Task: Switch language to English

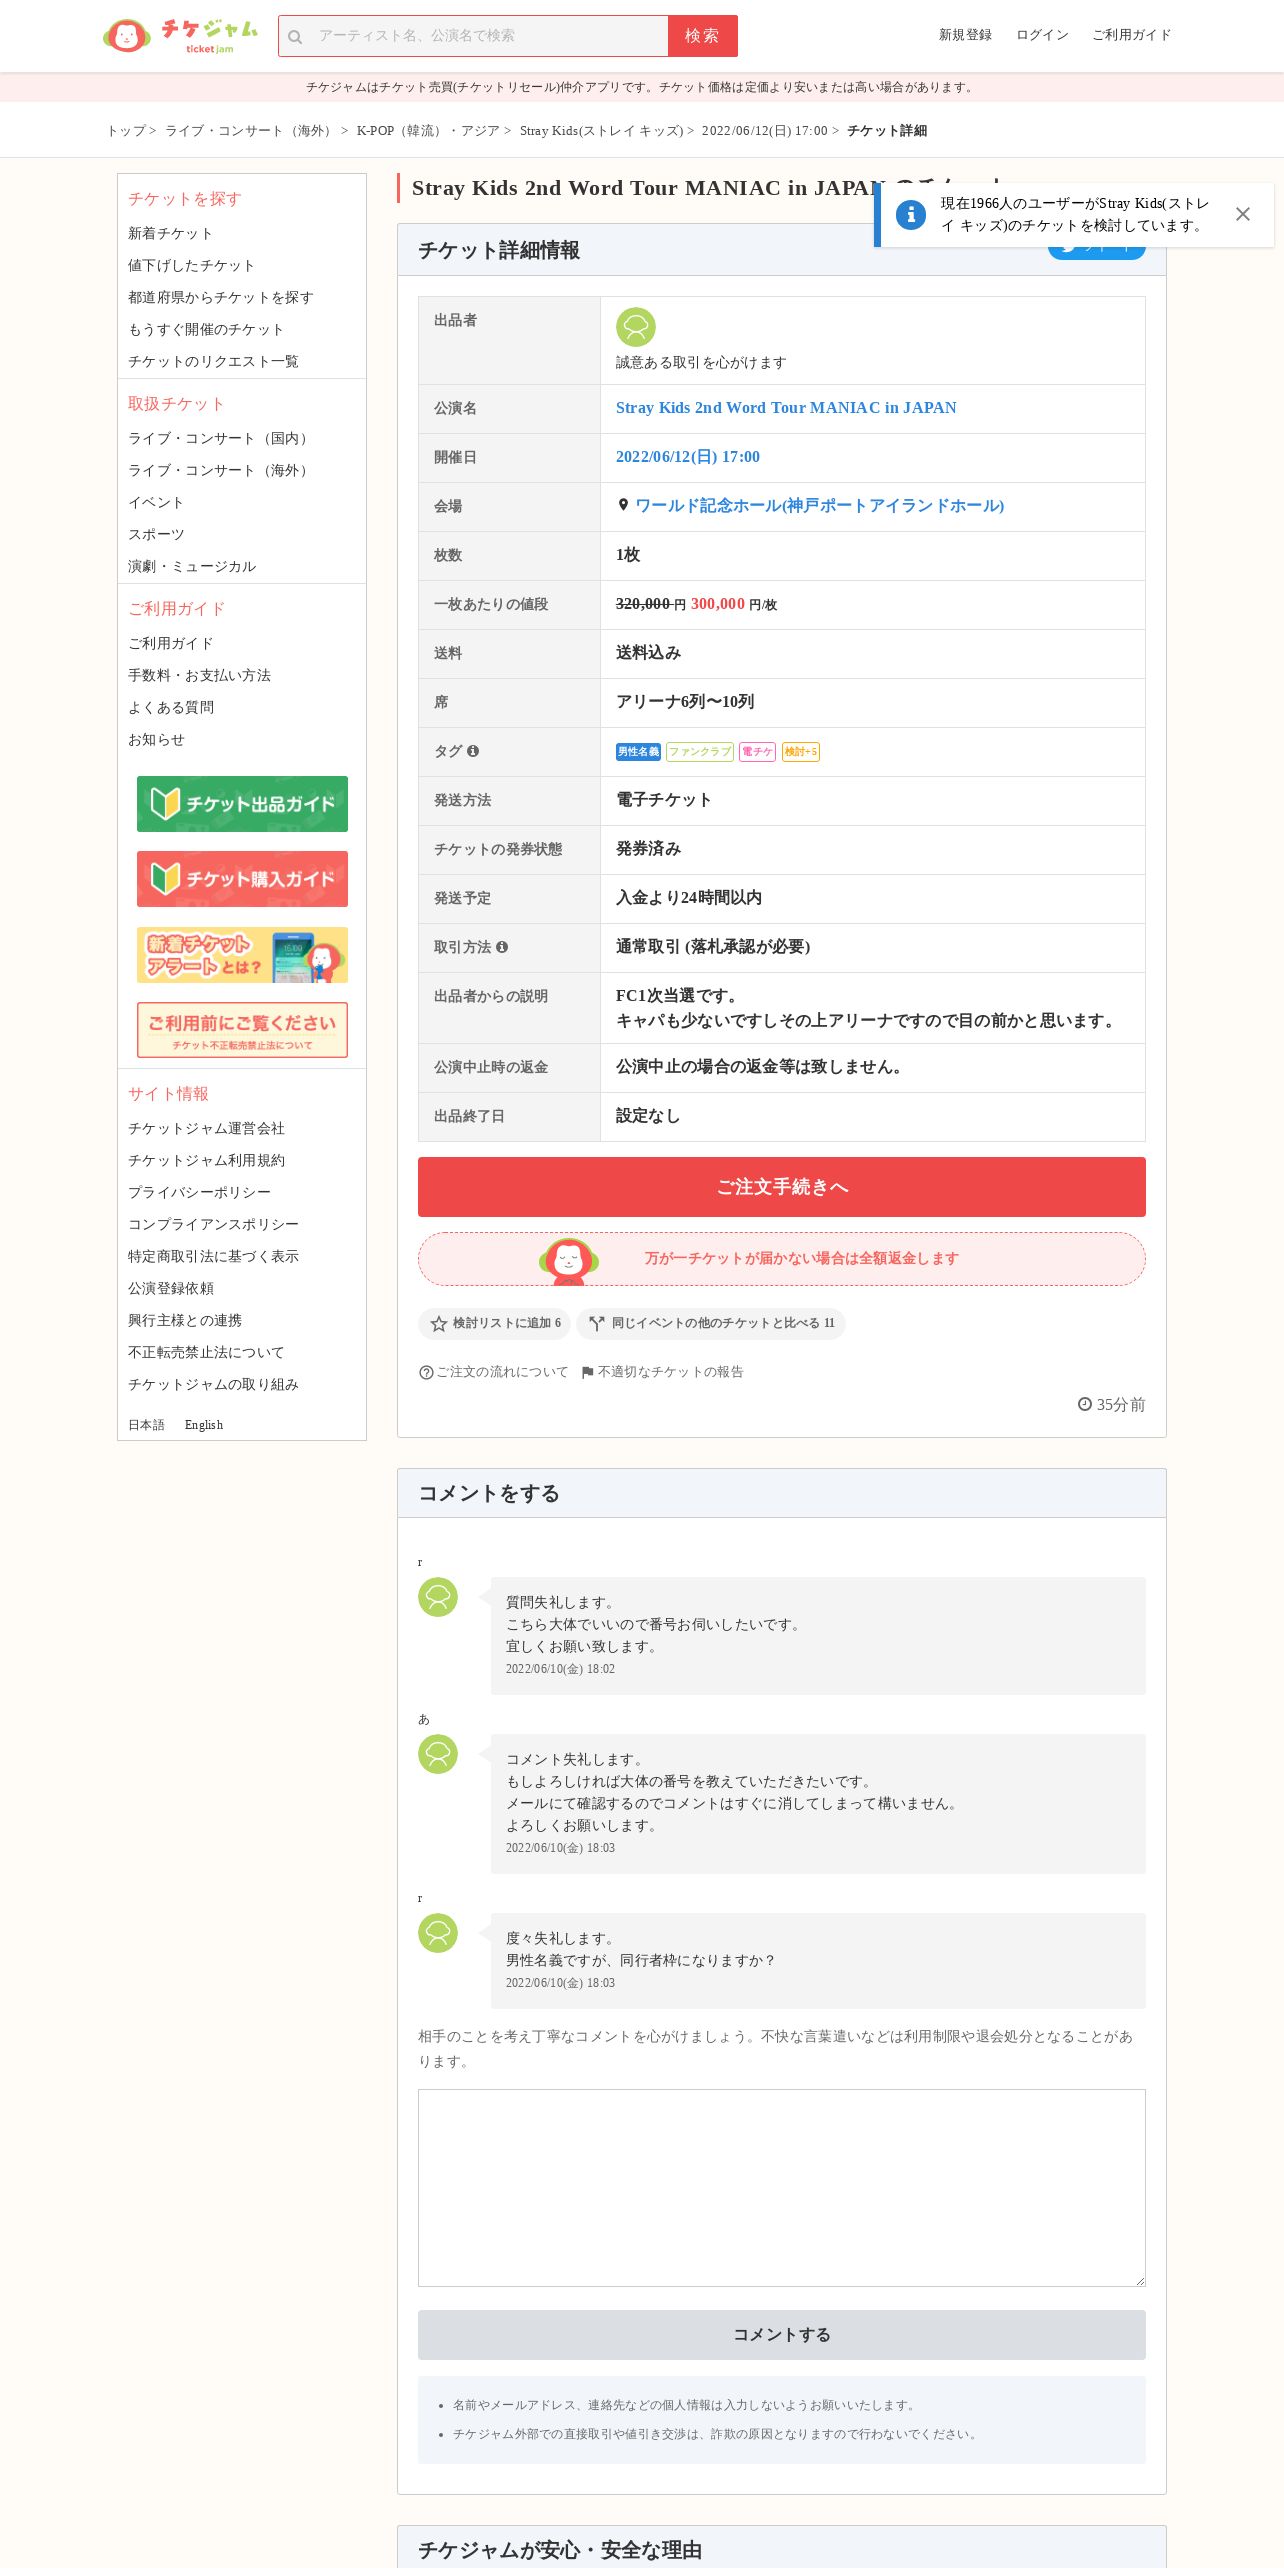Action: (x=204, y=1425)
